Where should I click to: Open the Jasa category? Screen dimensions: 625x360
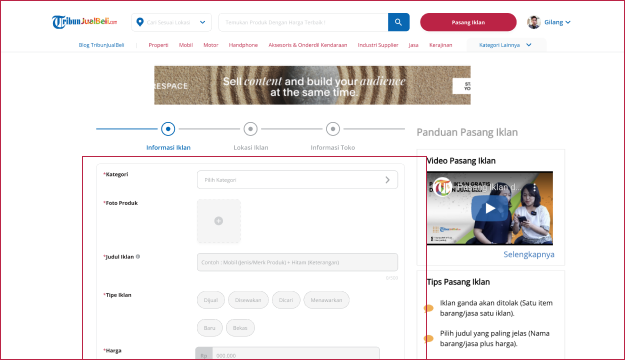pyautogui.click(x=413, y=45)
